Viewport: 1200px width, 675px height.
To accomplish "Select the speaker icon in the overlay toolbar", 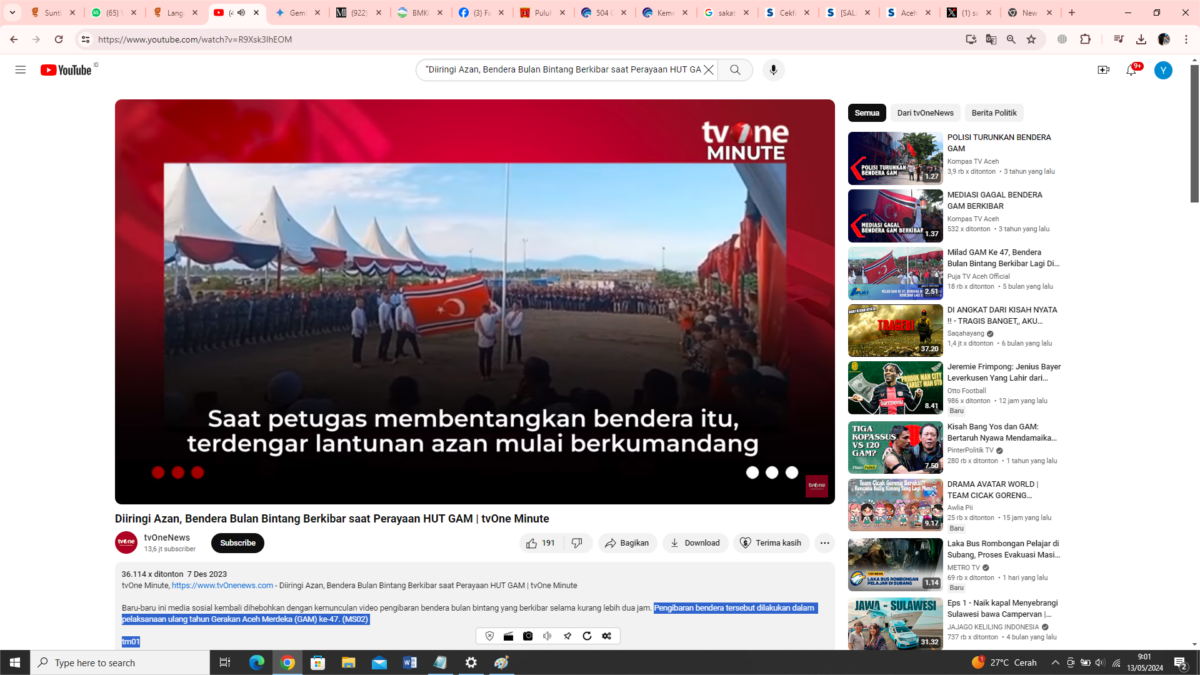I will tap(547, 635).
